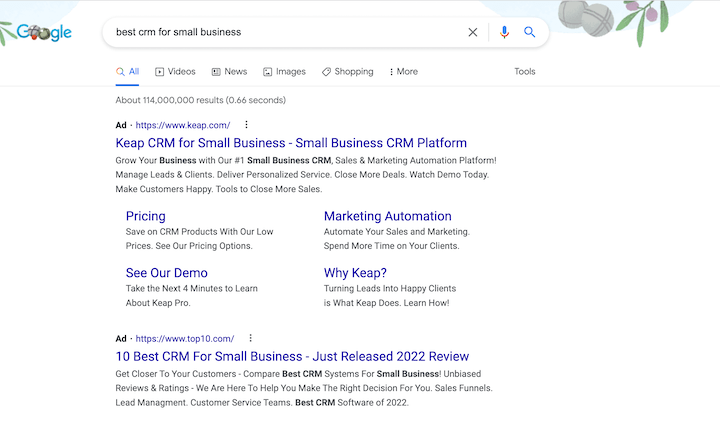Image resolution: width=720 pixels, height=425 pixels.
Task: Open the Marketing Automation sitelink
Action: point(388,216)
